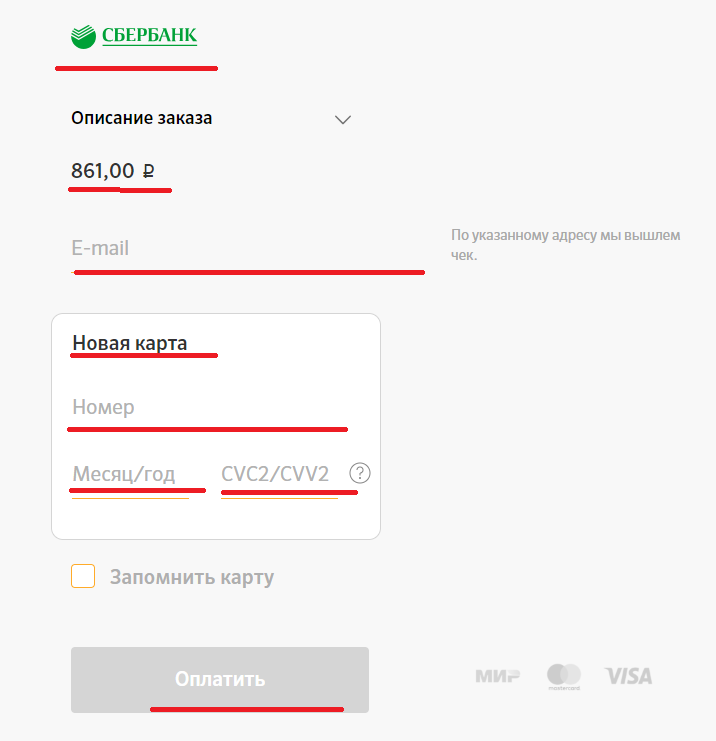Image resolution: width=716 pixels, height=741 pixels.
Task: Focus the card Номер field
Action: pos(208,408)
